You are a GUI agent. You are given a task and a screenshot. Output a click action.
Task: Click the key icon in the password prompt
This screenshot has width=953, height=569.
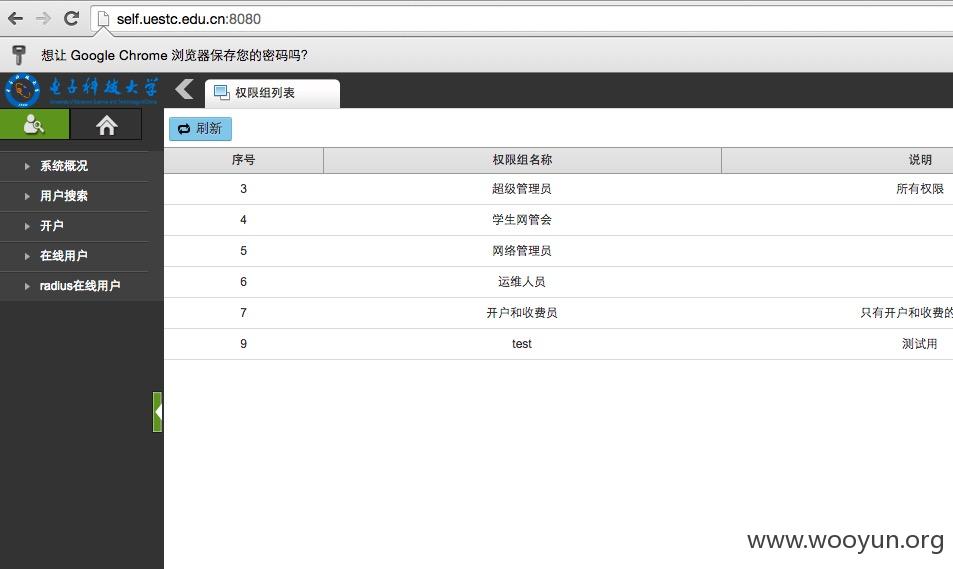point(19,55)
